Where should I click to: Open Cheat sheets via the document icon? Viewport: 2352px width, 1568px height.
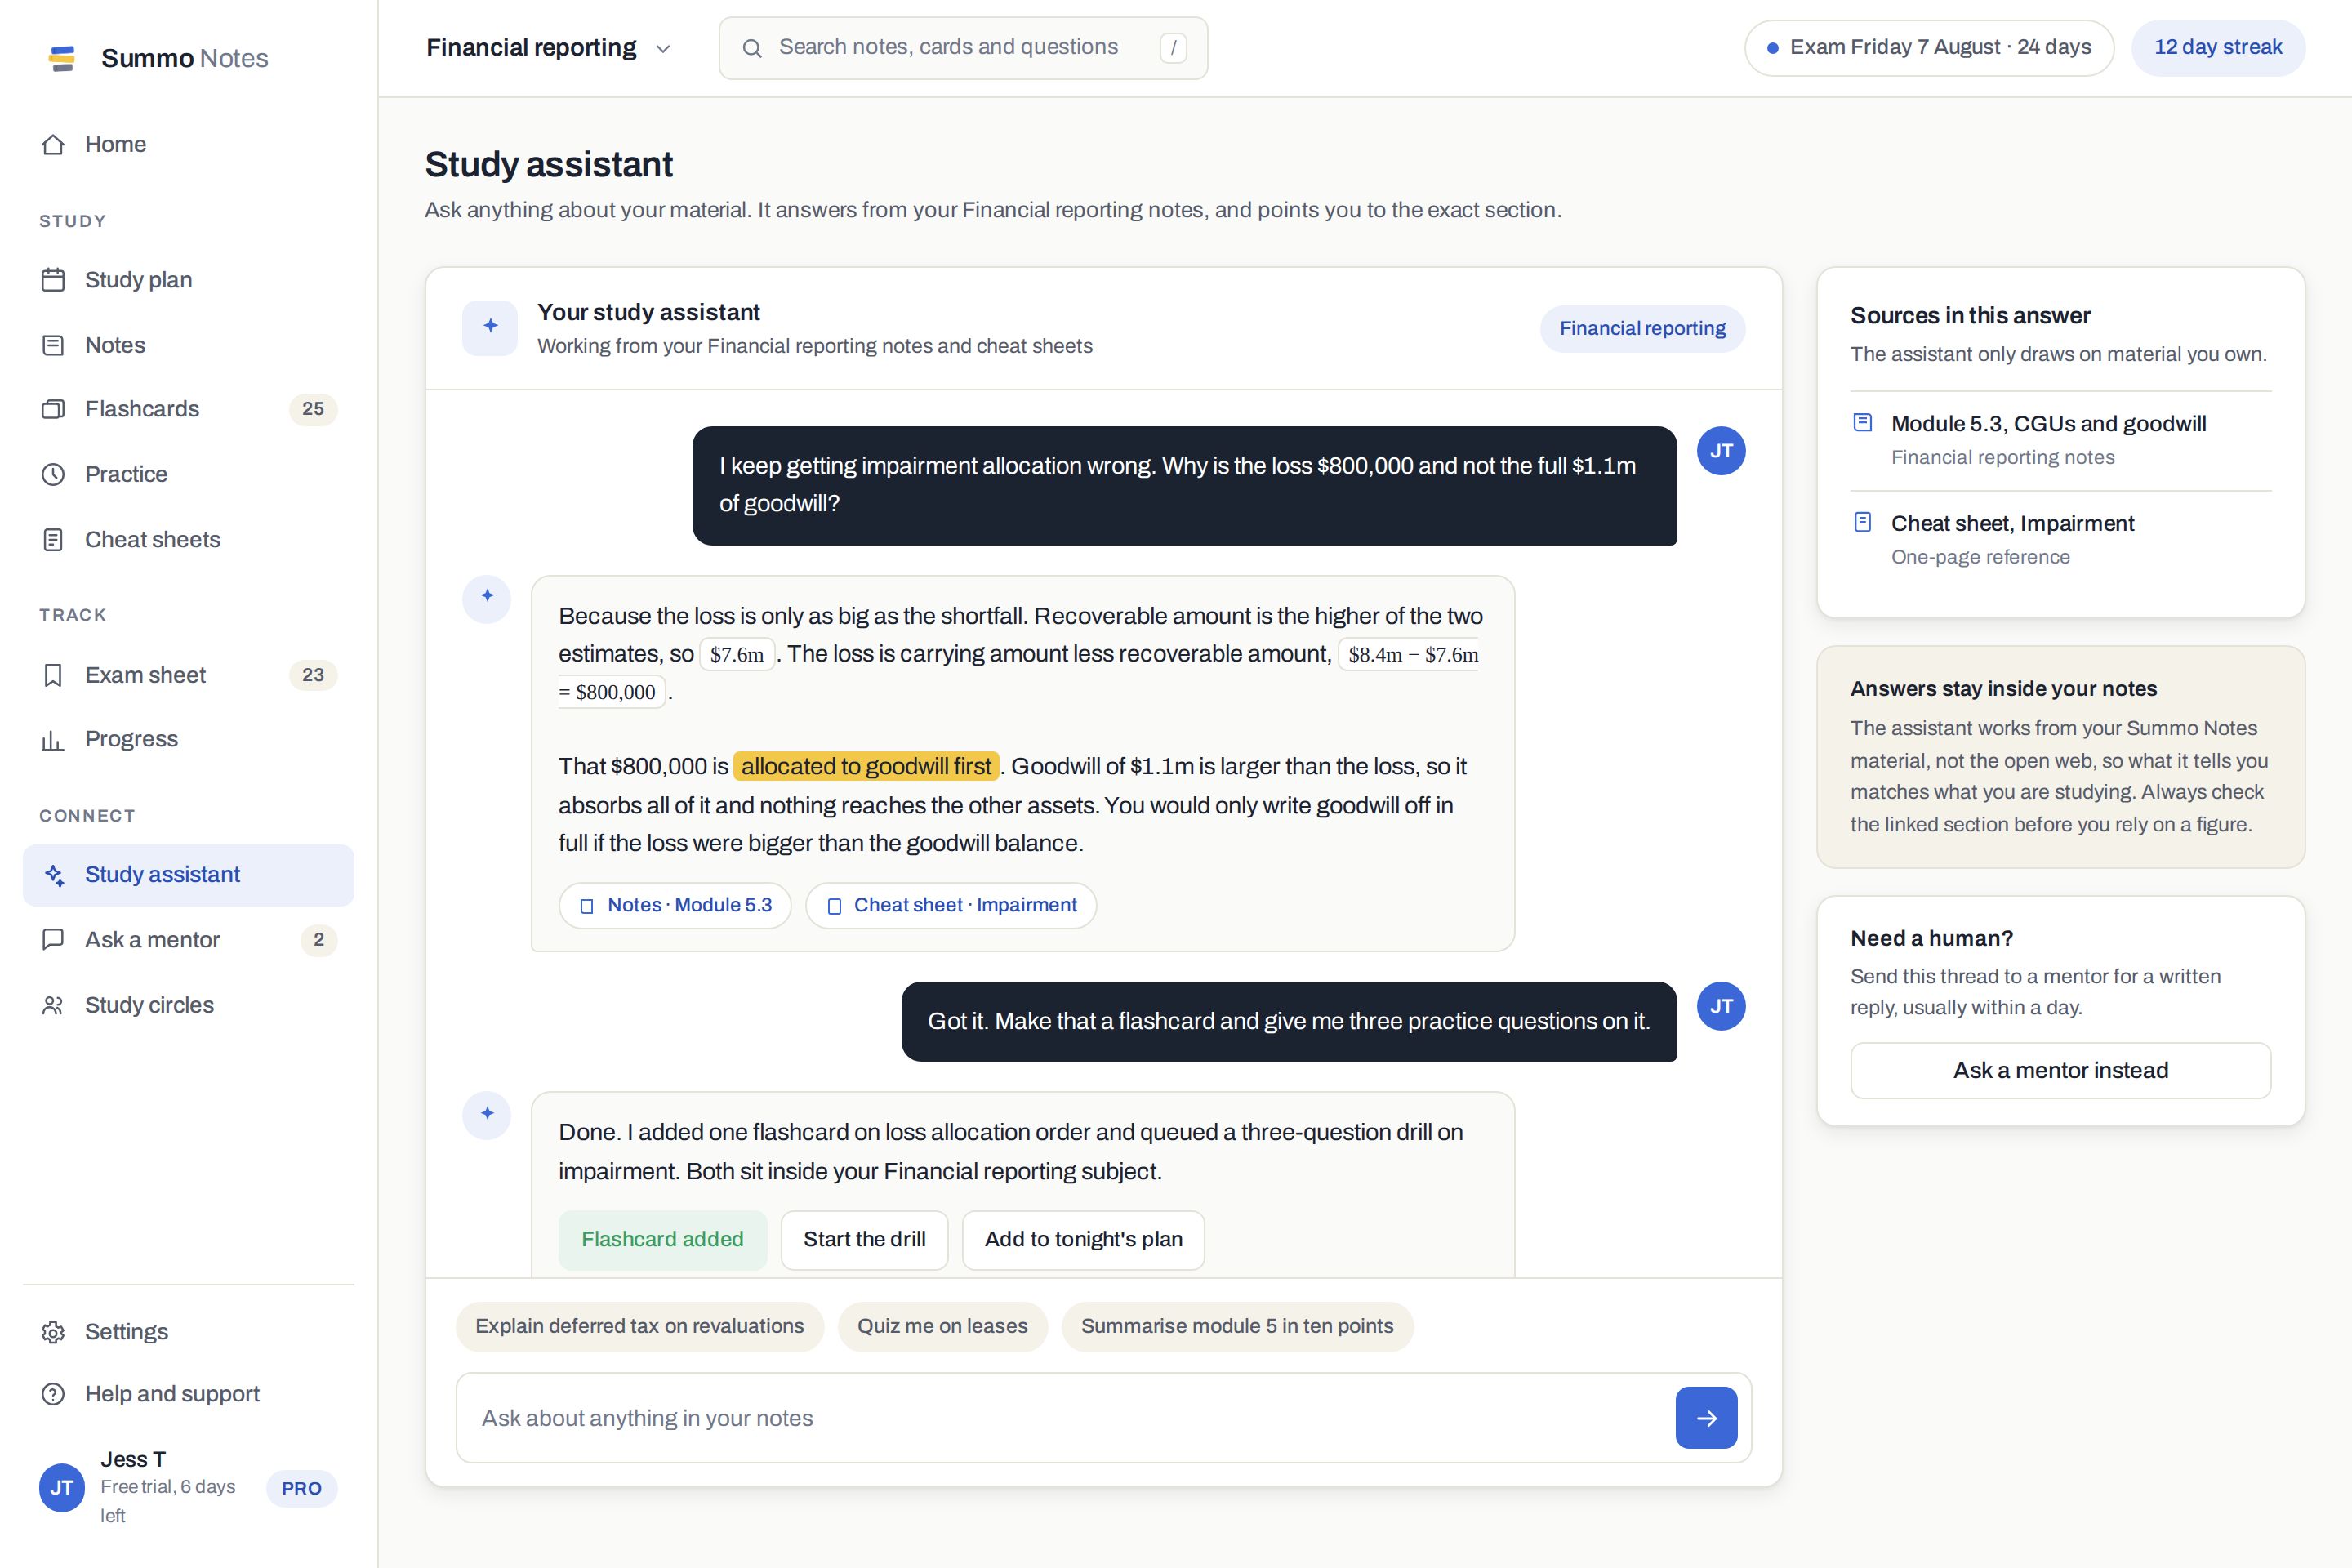(x=53, y=540)
